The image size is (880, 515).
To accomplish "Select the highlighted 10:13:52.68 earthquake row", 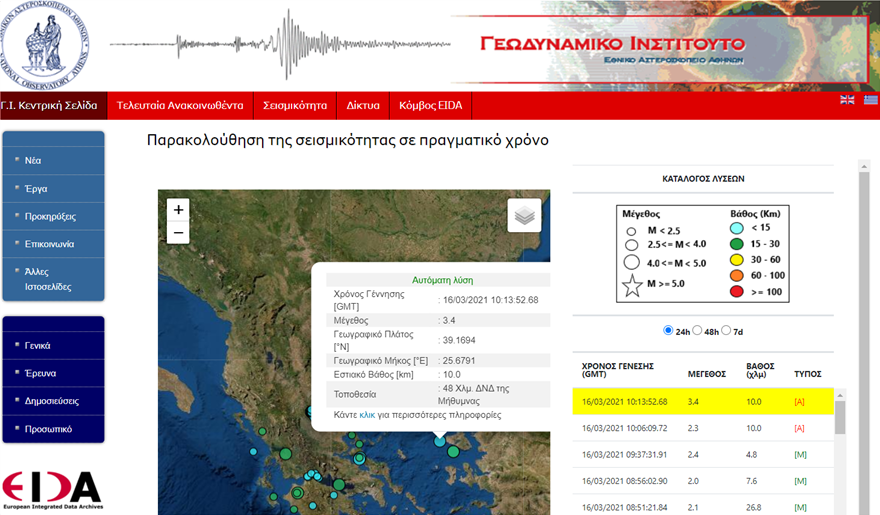I will pos(702,401).
